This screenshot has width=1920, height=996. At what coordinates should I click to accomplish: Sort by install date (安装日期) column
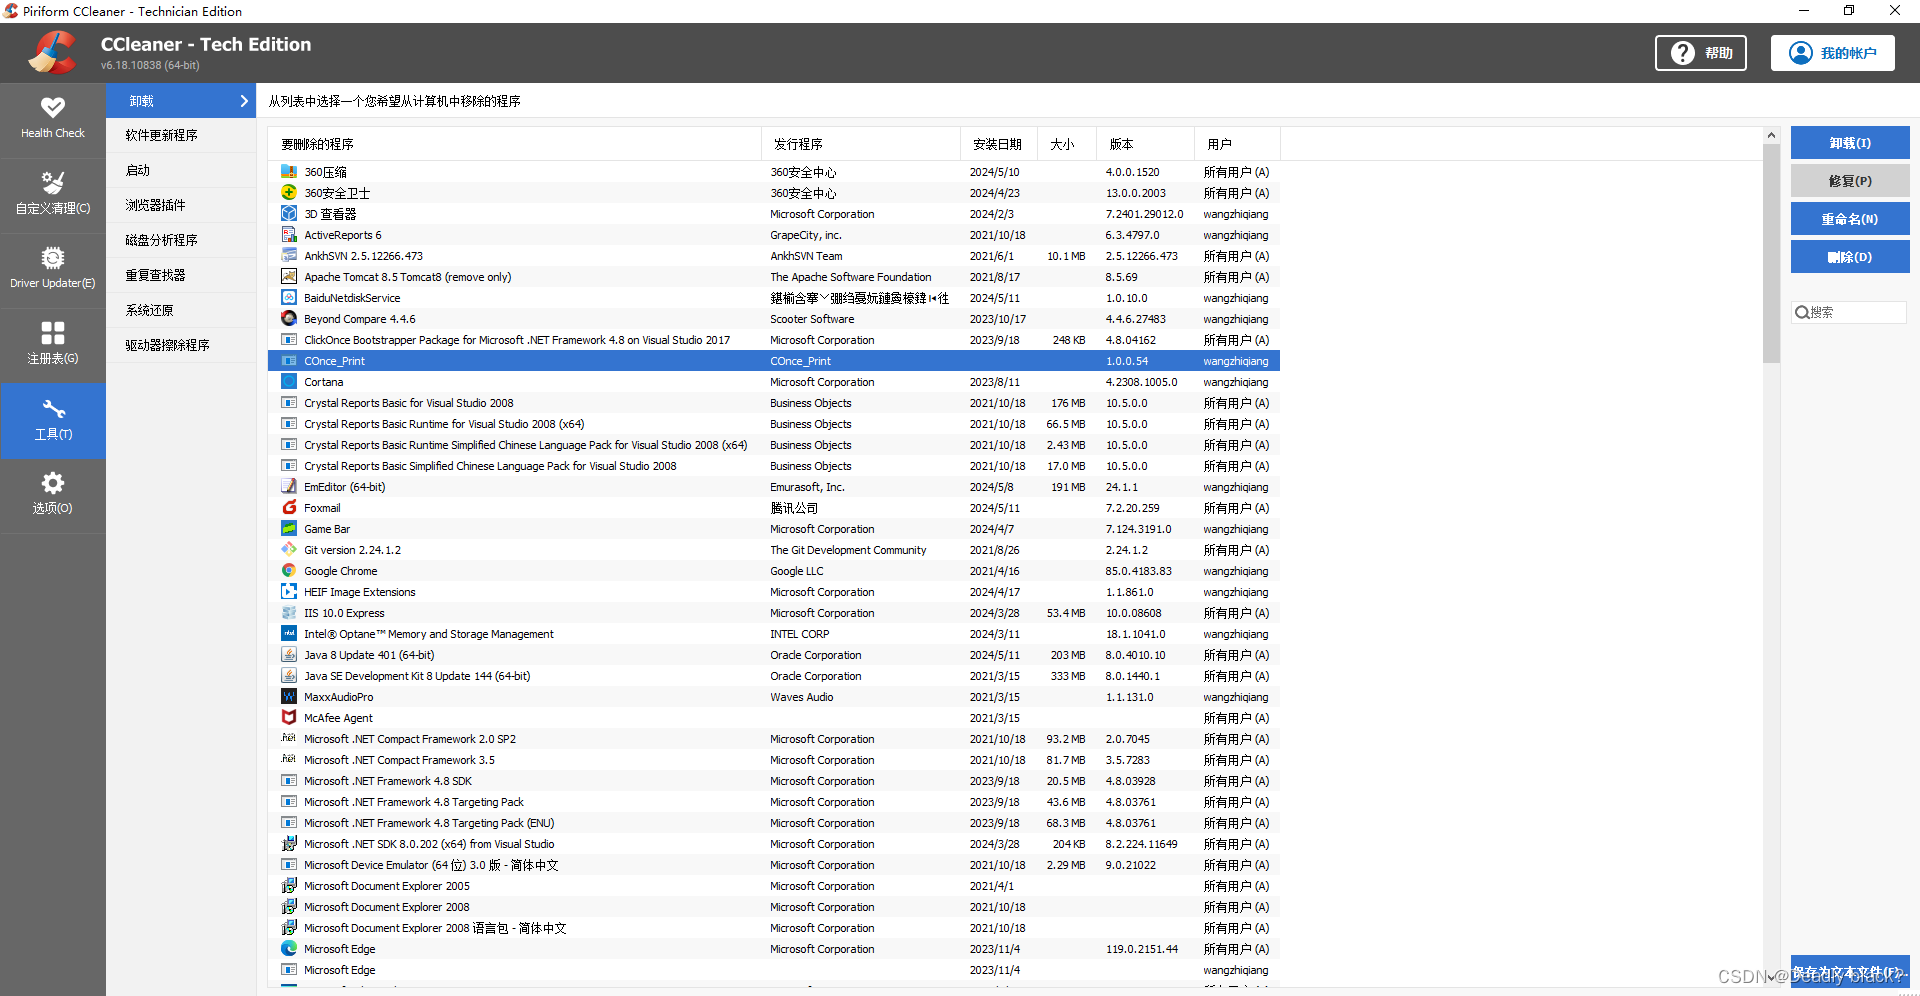(999, 144)
